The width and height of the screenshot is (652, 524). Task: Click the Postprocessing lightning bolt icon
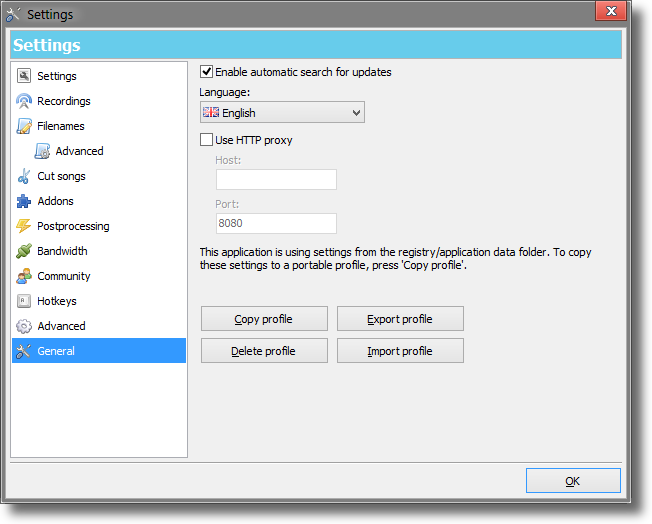[x=24, y=226]
